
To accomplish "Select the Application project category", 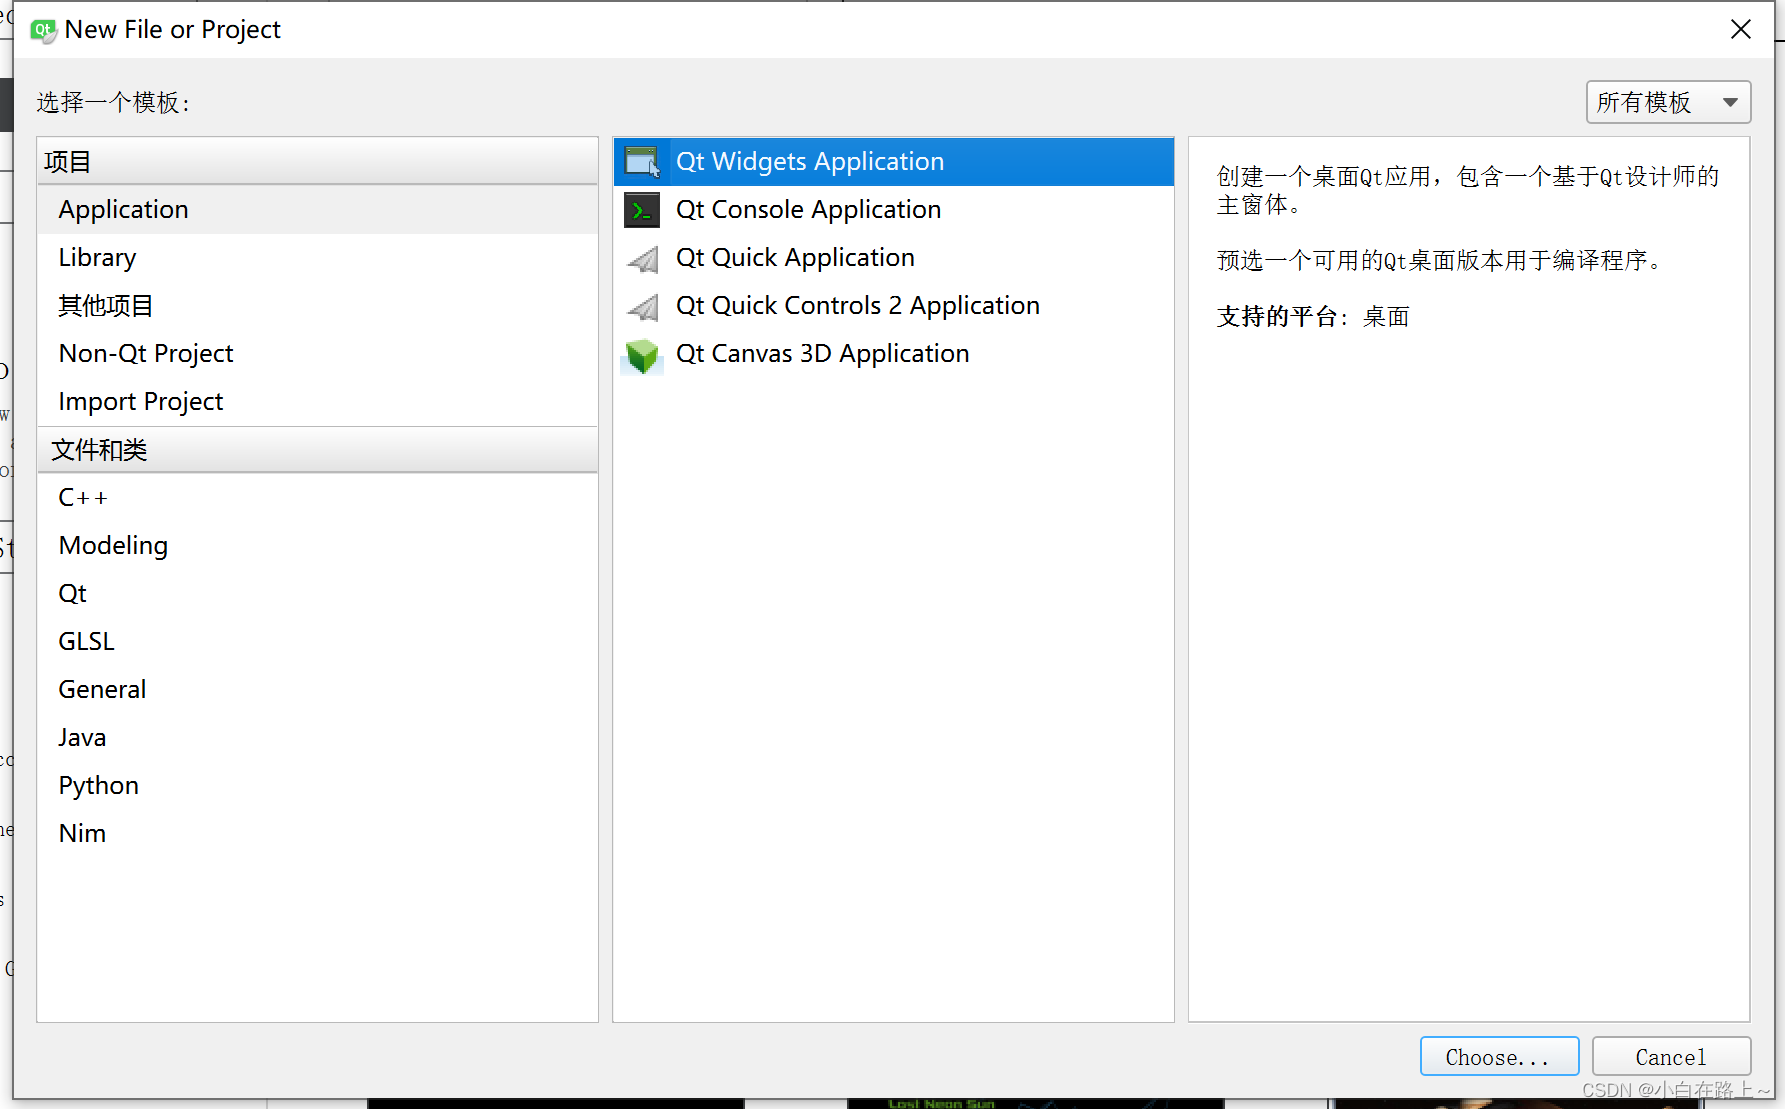I will pyautogui.click(x=317, y=210).
